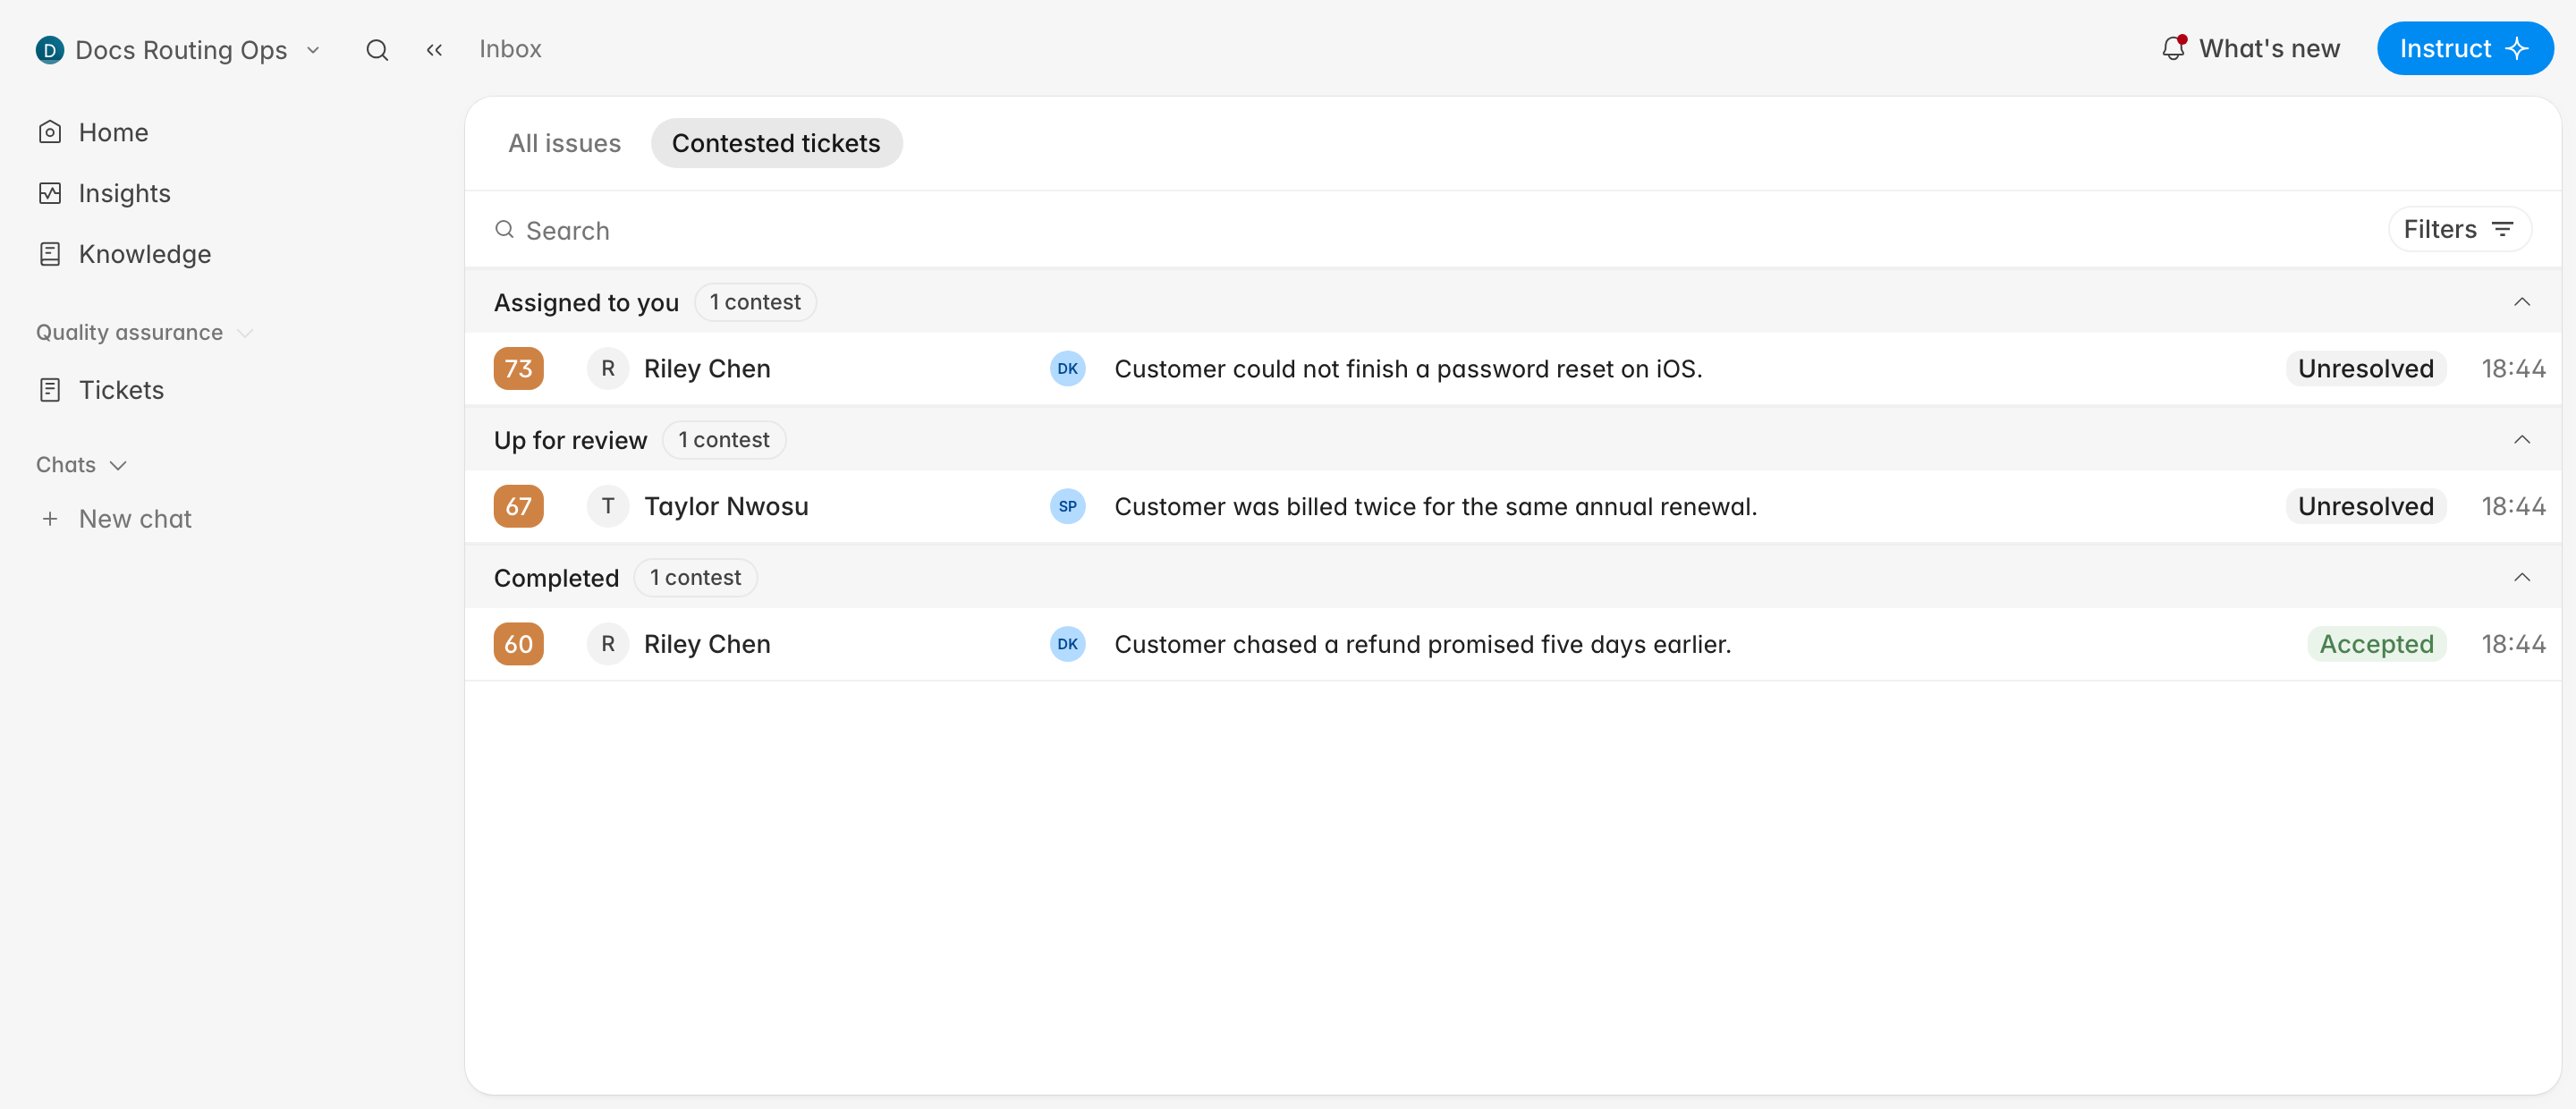Click the Instruct button
The image size is (2576, 1109).
click(x=2465, y=49)
